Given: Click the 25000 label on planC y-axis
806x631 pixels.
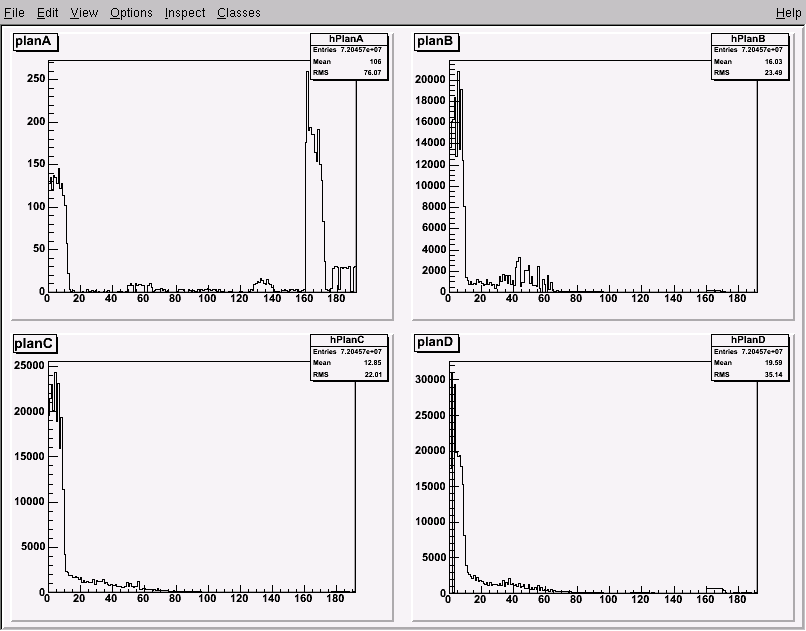Looking at the screenshot, I should coord(29,366).
